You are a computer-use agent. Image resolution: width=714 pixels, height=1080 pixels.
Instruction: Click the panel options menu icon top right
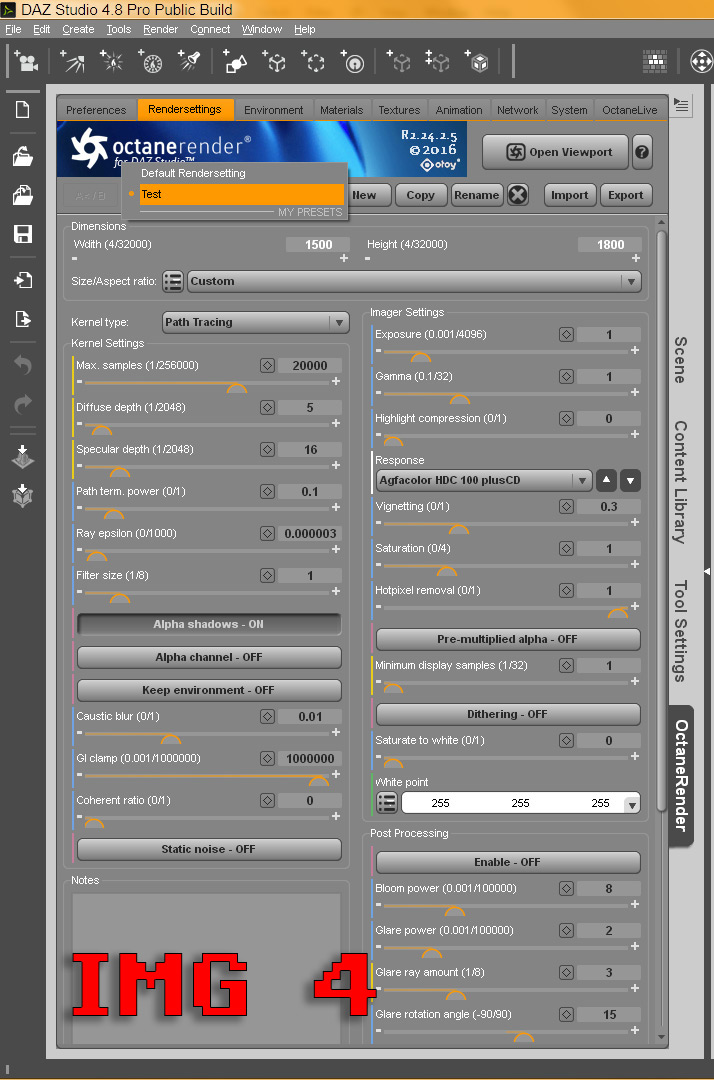681,105
